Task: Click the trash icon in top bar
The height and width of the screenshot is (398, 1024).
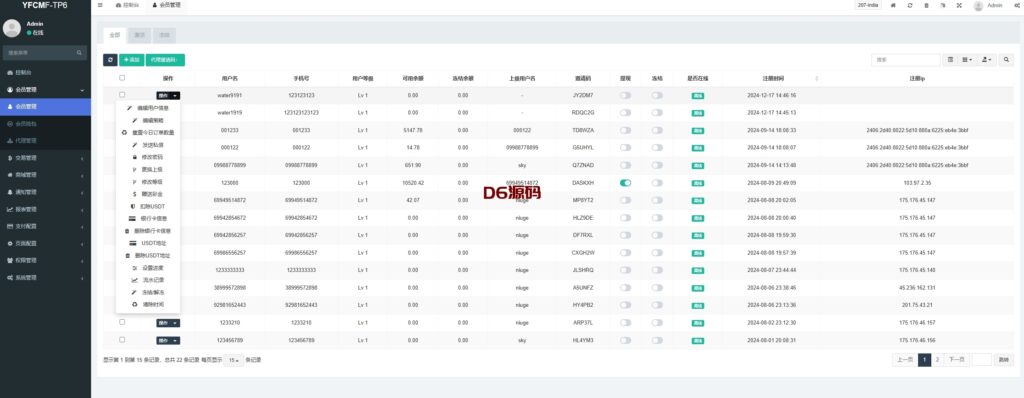Action: pos(926,5)
